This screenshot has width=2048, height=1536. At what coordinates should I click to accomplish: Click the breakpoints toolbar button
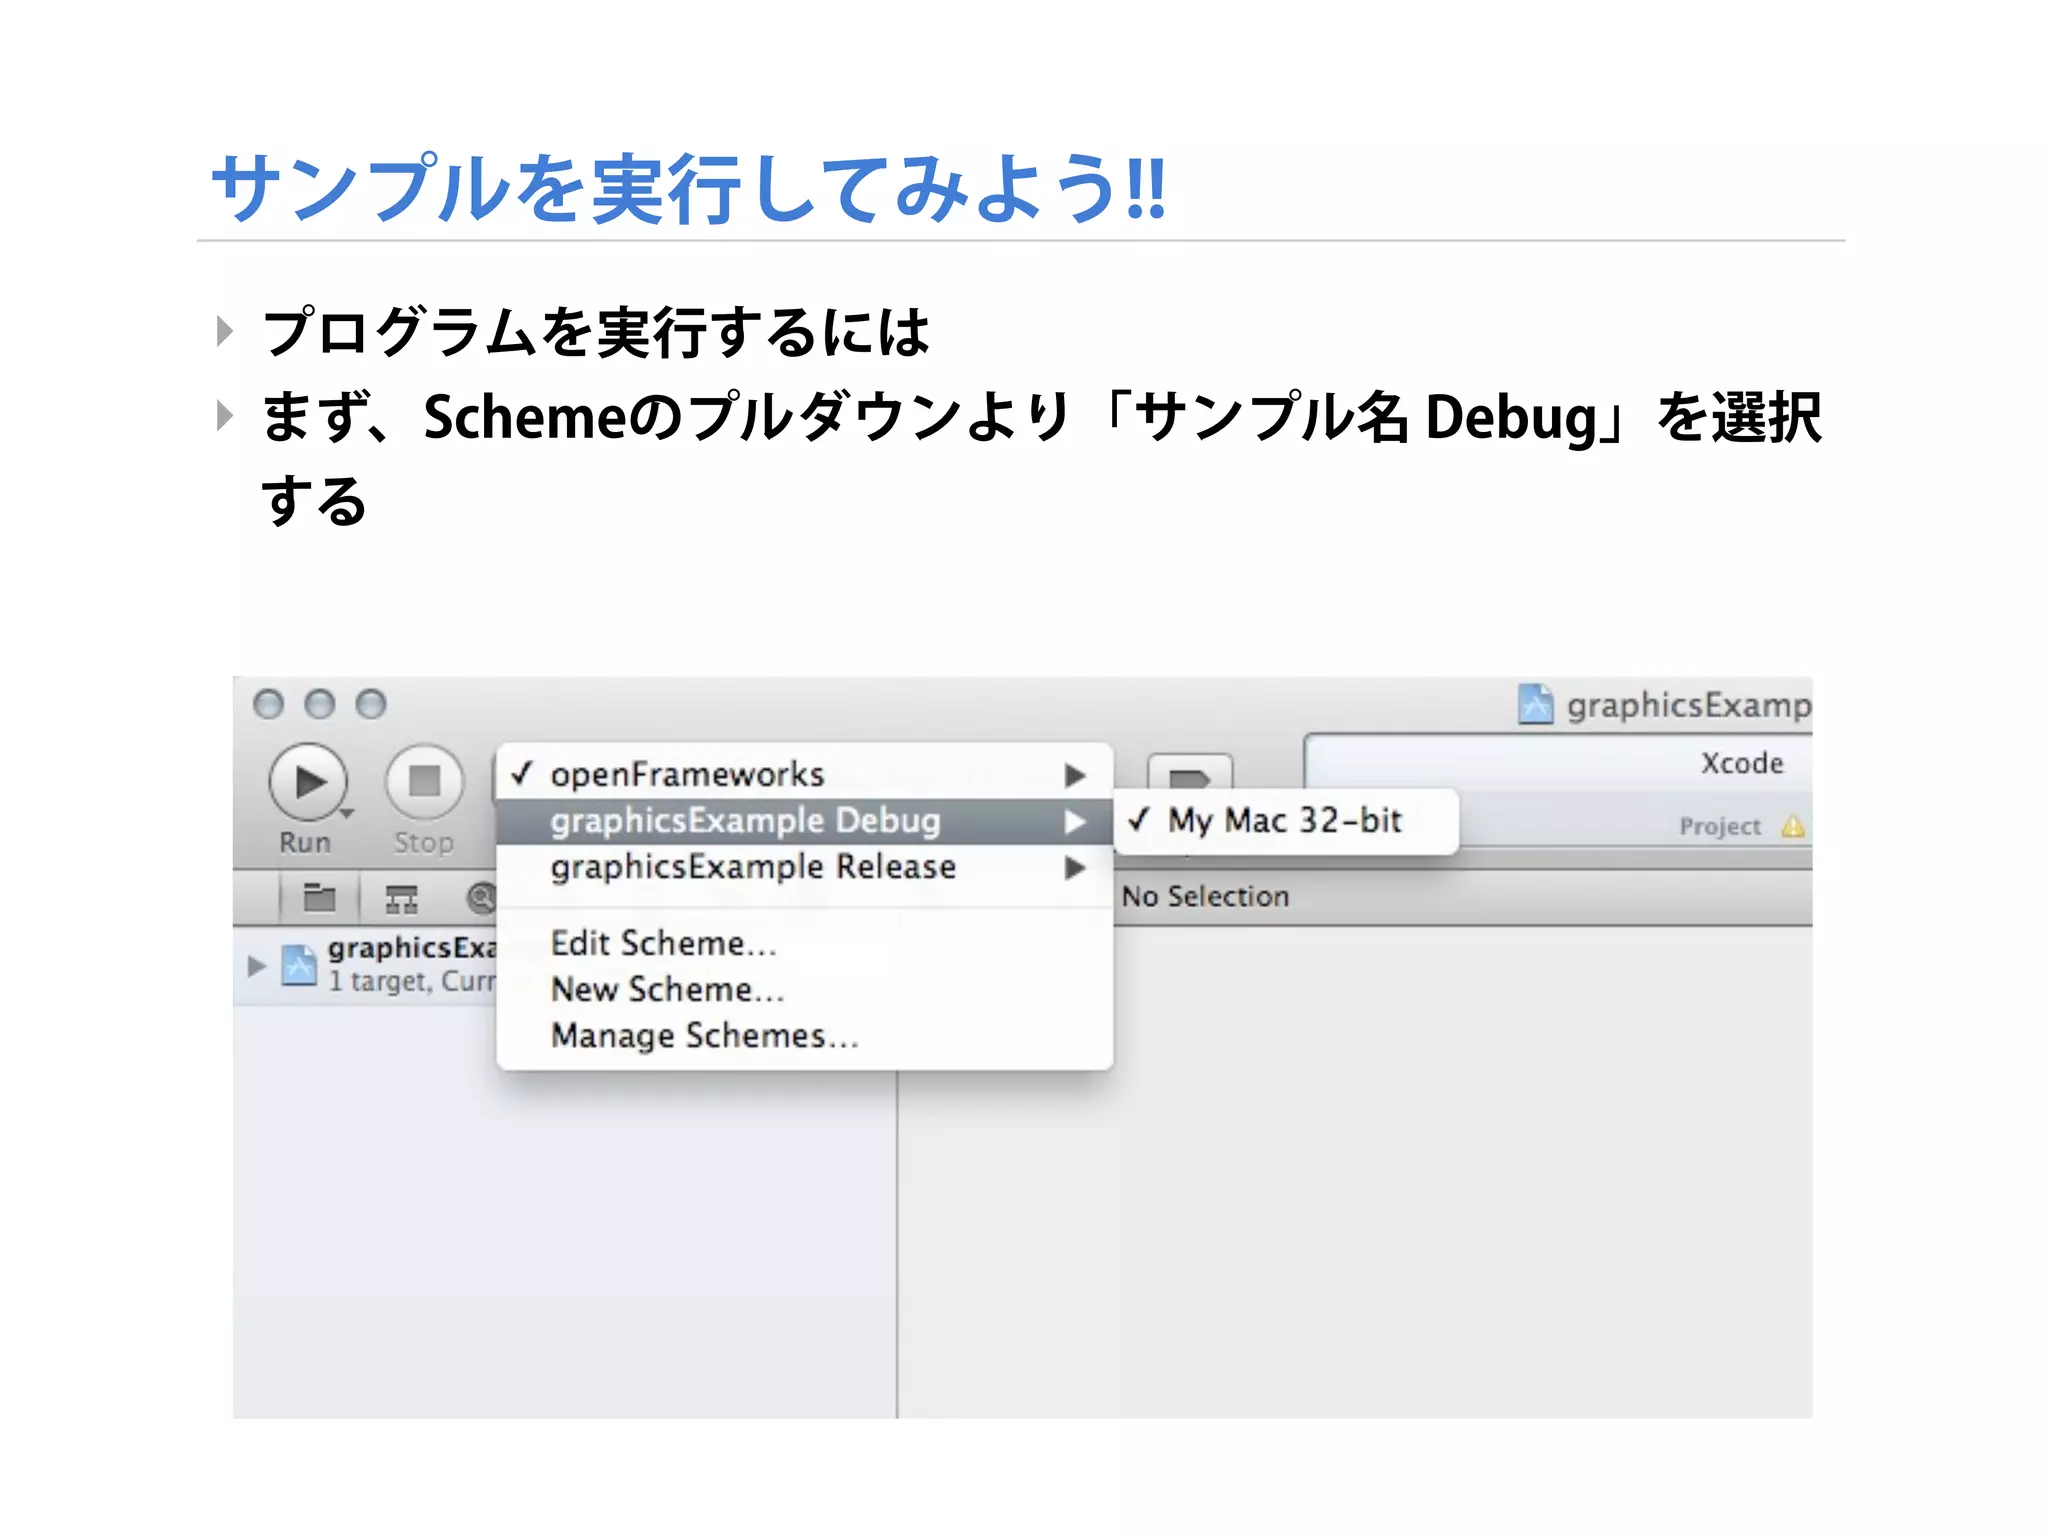click(1190, 776)
